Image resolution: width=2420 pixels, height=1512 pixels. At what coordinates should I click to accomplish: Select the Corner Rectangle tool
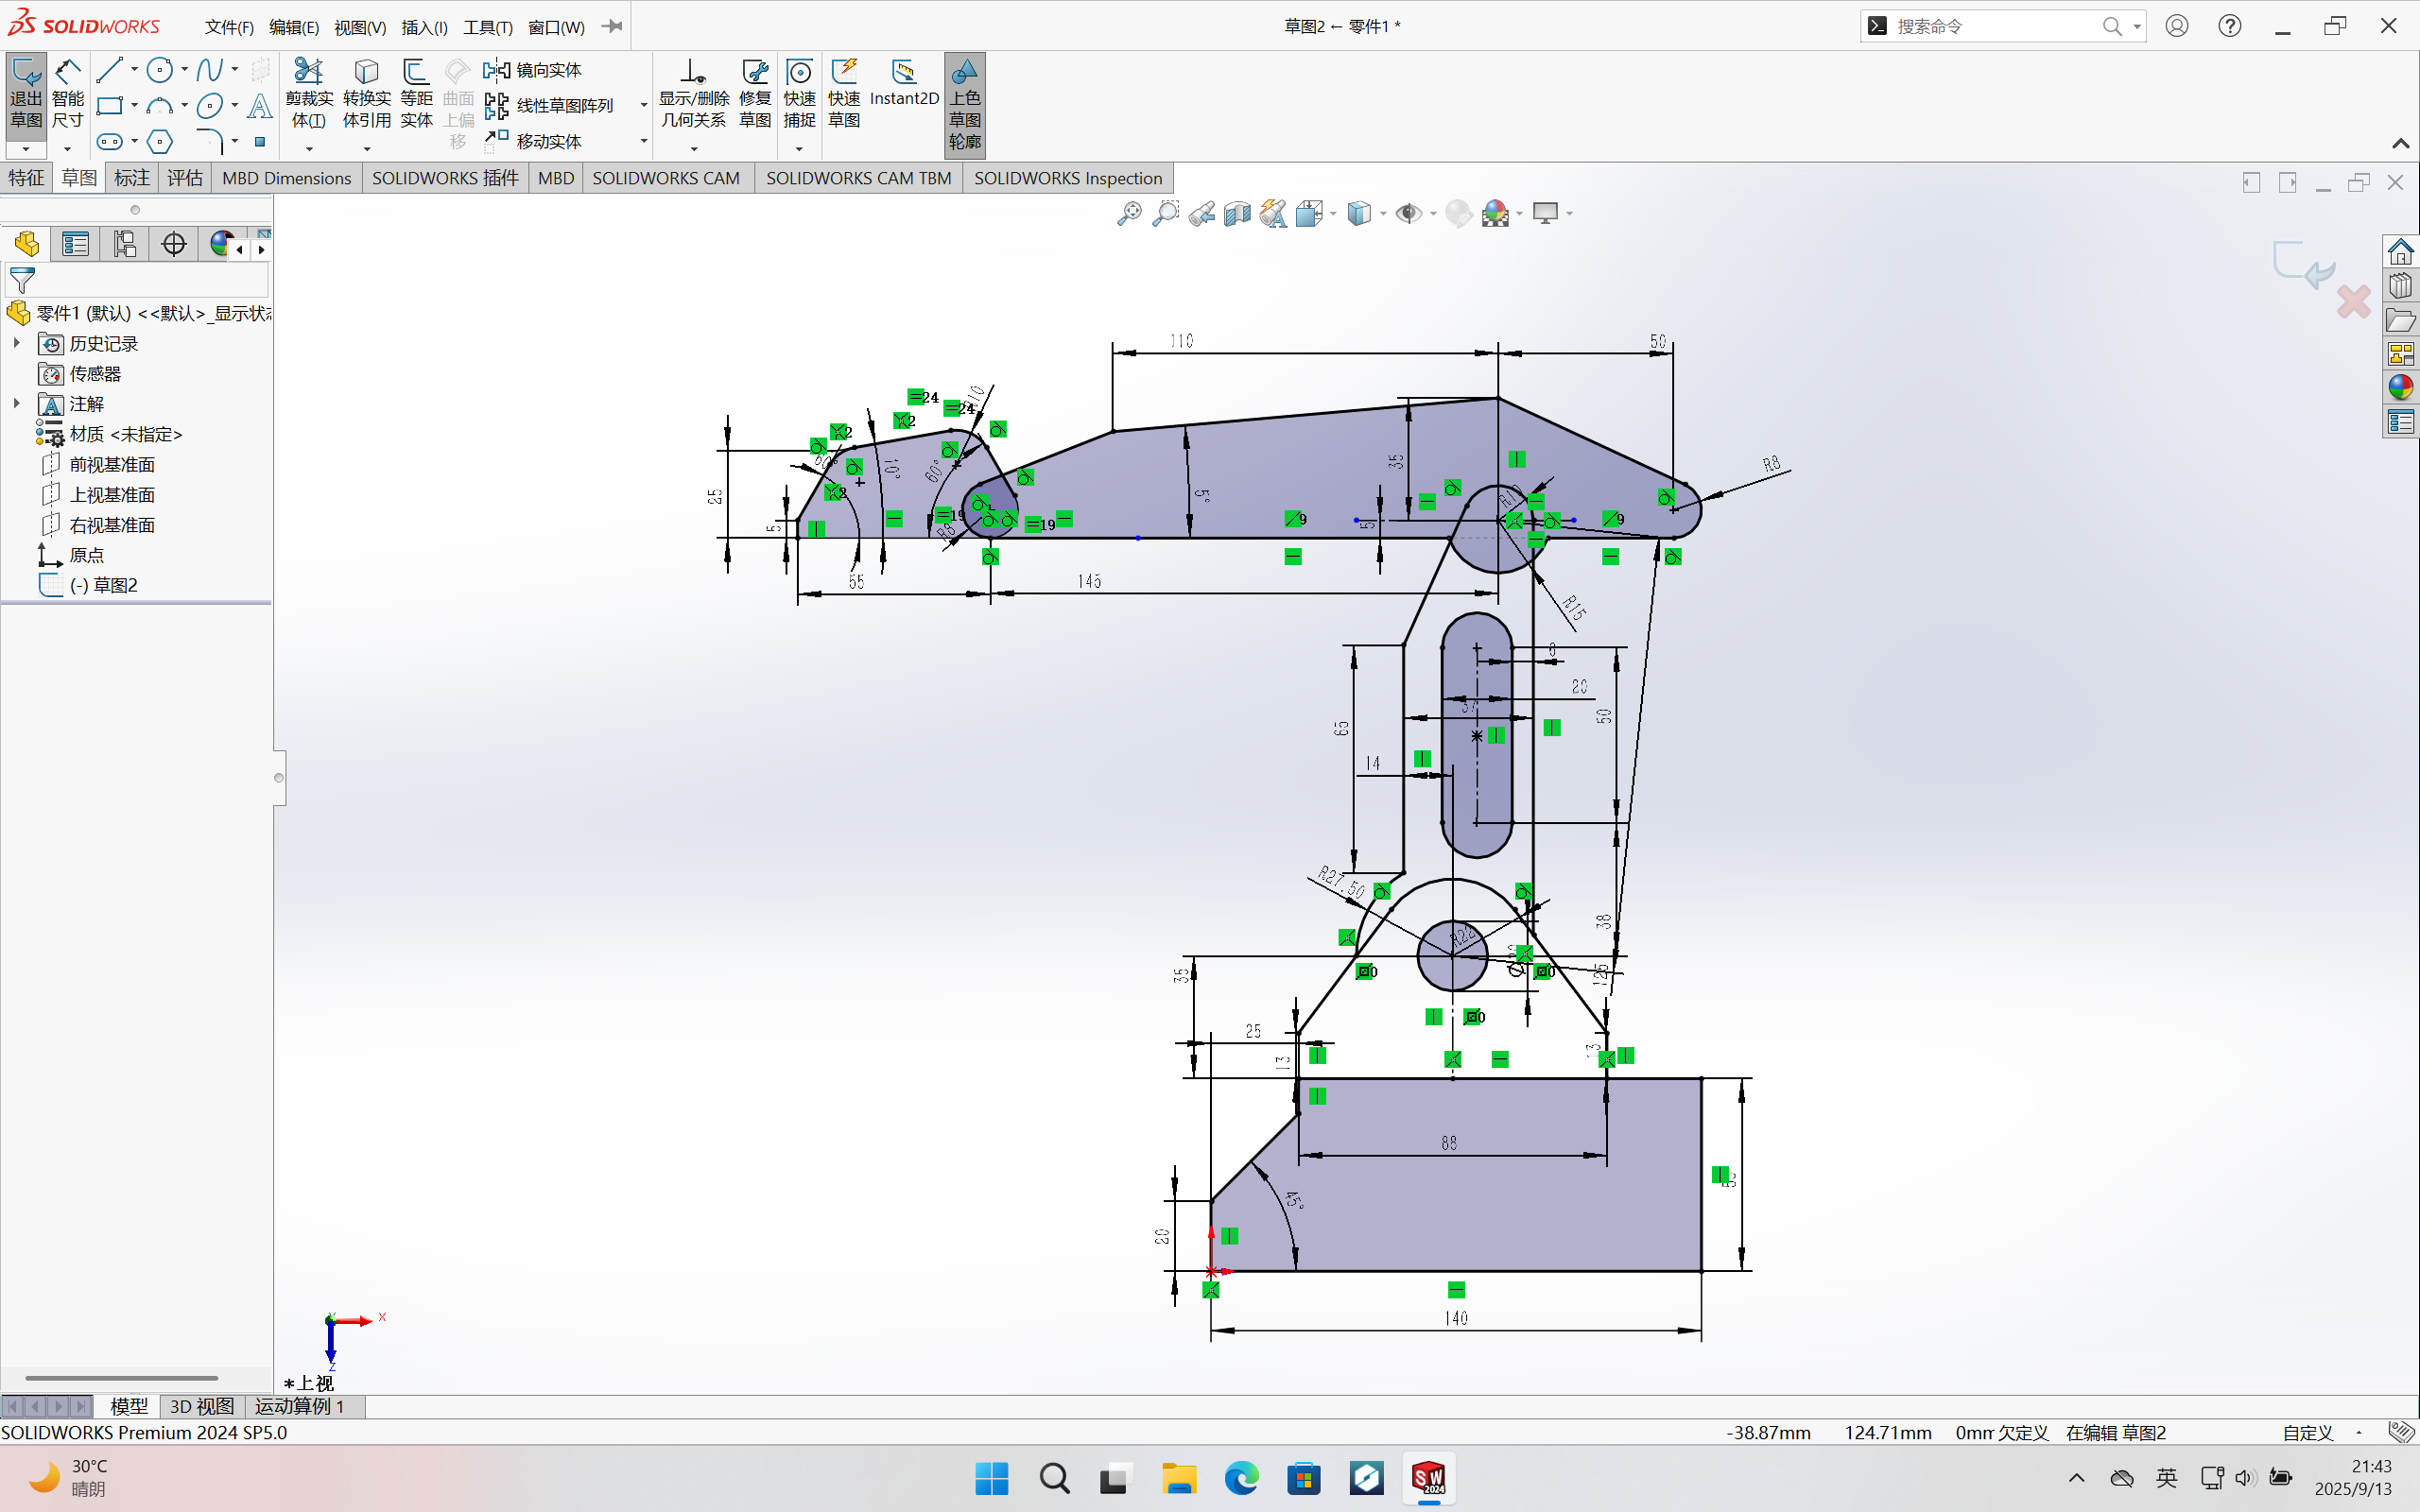[110, 106]
